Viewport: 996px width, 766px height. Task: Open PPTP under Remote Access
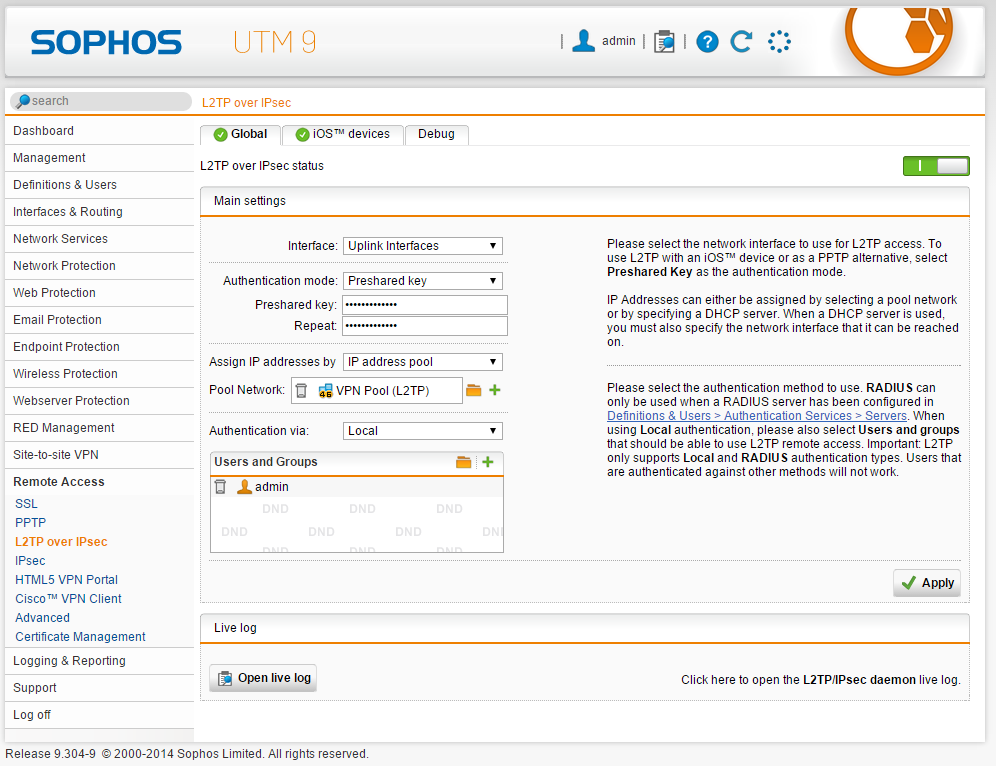(x=30, y=523)
